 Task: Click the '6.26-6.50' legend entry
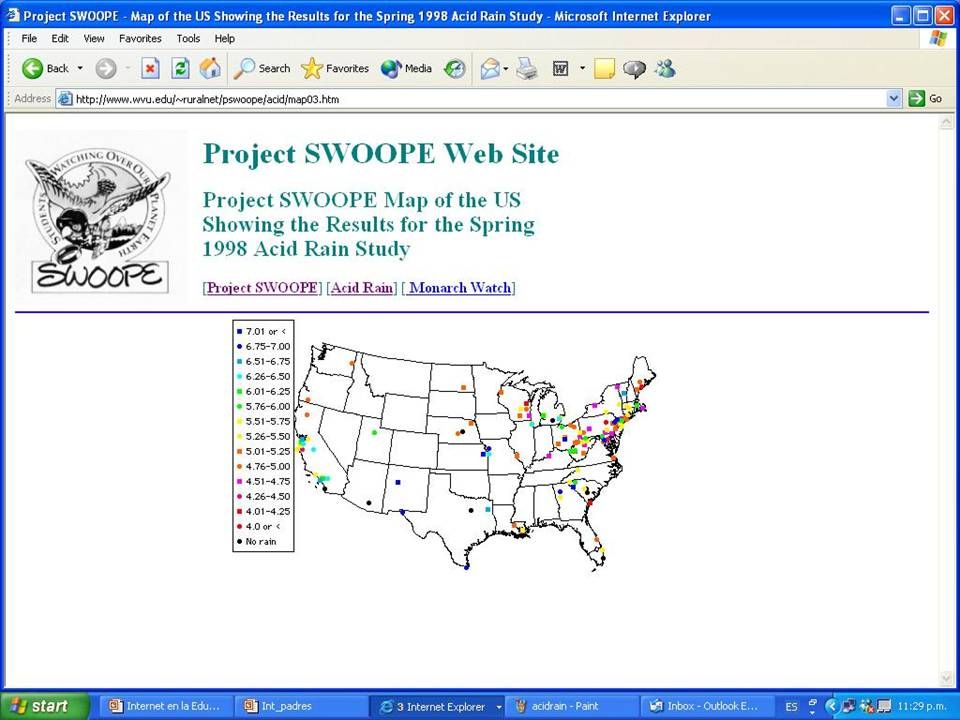click(x=263, y=377)
